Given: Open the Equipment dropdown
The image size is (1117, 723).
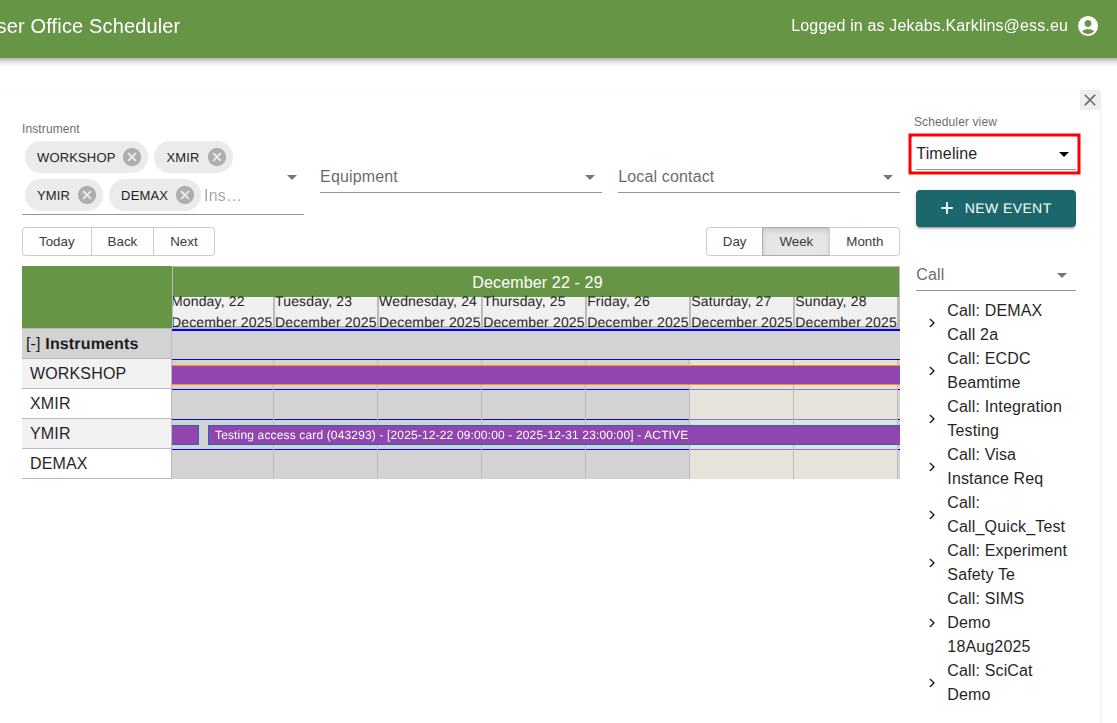Looking at the screenshot, I should point(589,176).
